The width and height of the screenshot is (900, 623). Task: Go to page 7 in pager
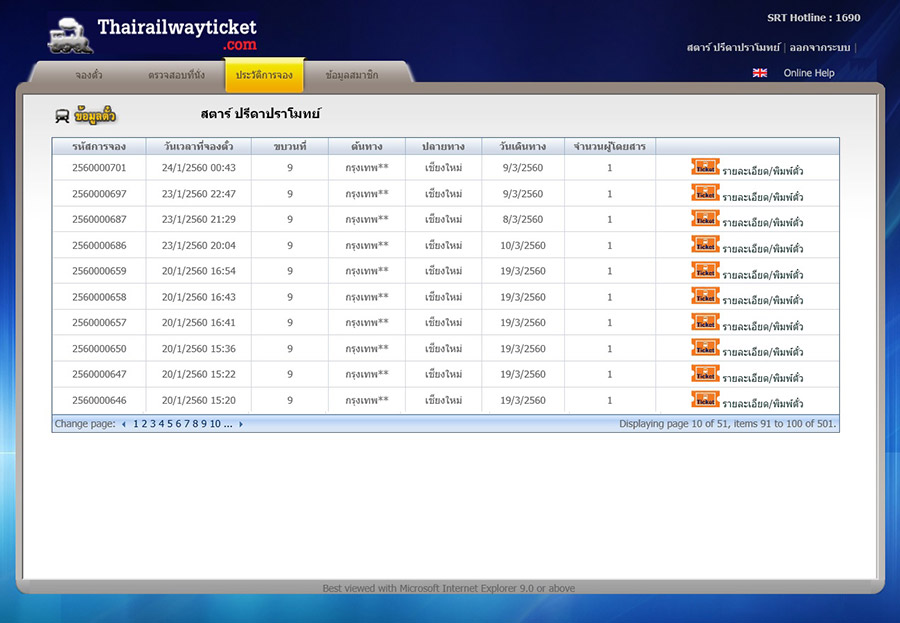tap(187, 424)
